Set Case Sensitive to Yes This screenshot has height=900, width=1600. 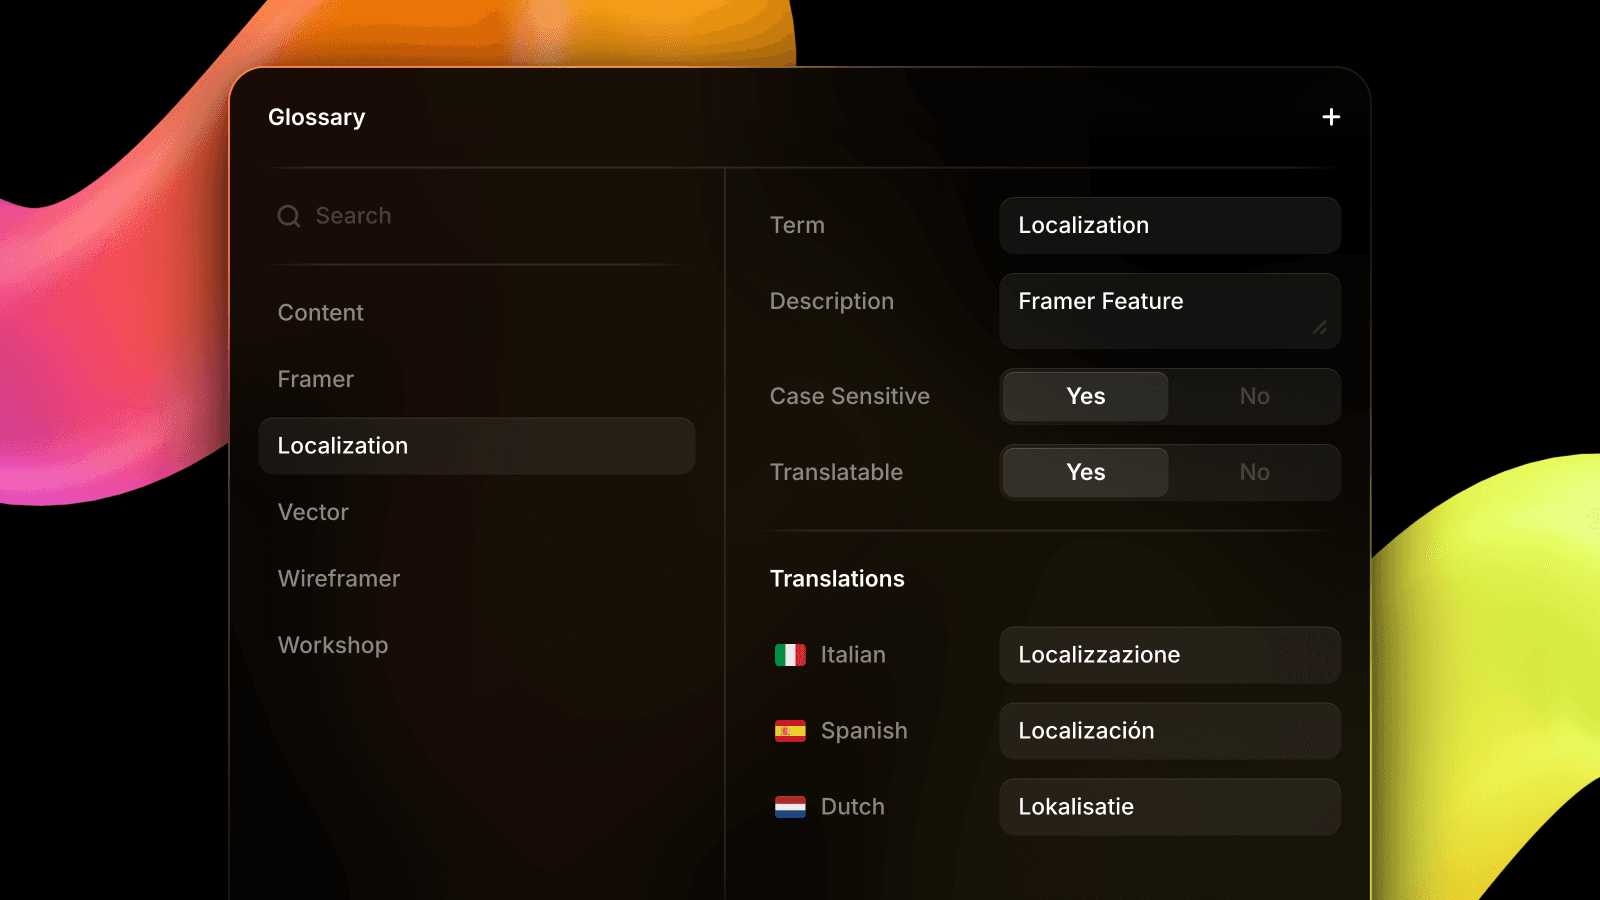(1085, 397)
